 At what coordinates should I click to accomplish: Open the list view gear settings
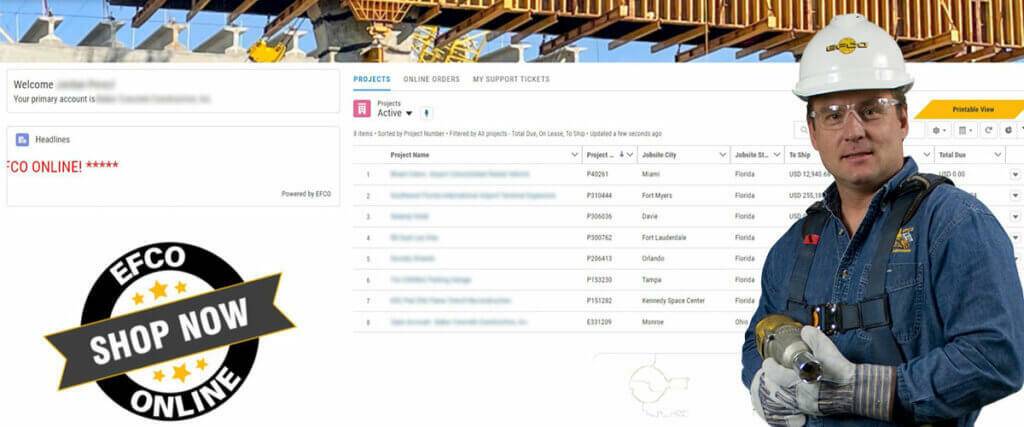[939, 130]
